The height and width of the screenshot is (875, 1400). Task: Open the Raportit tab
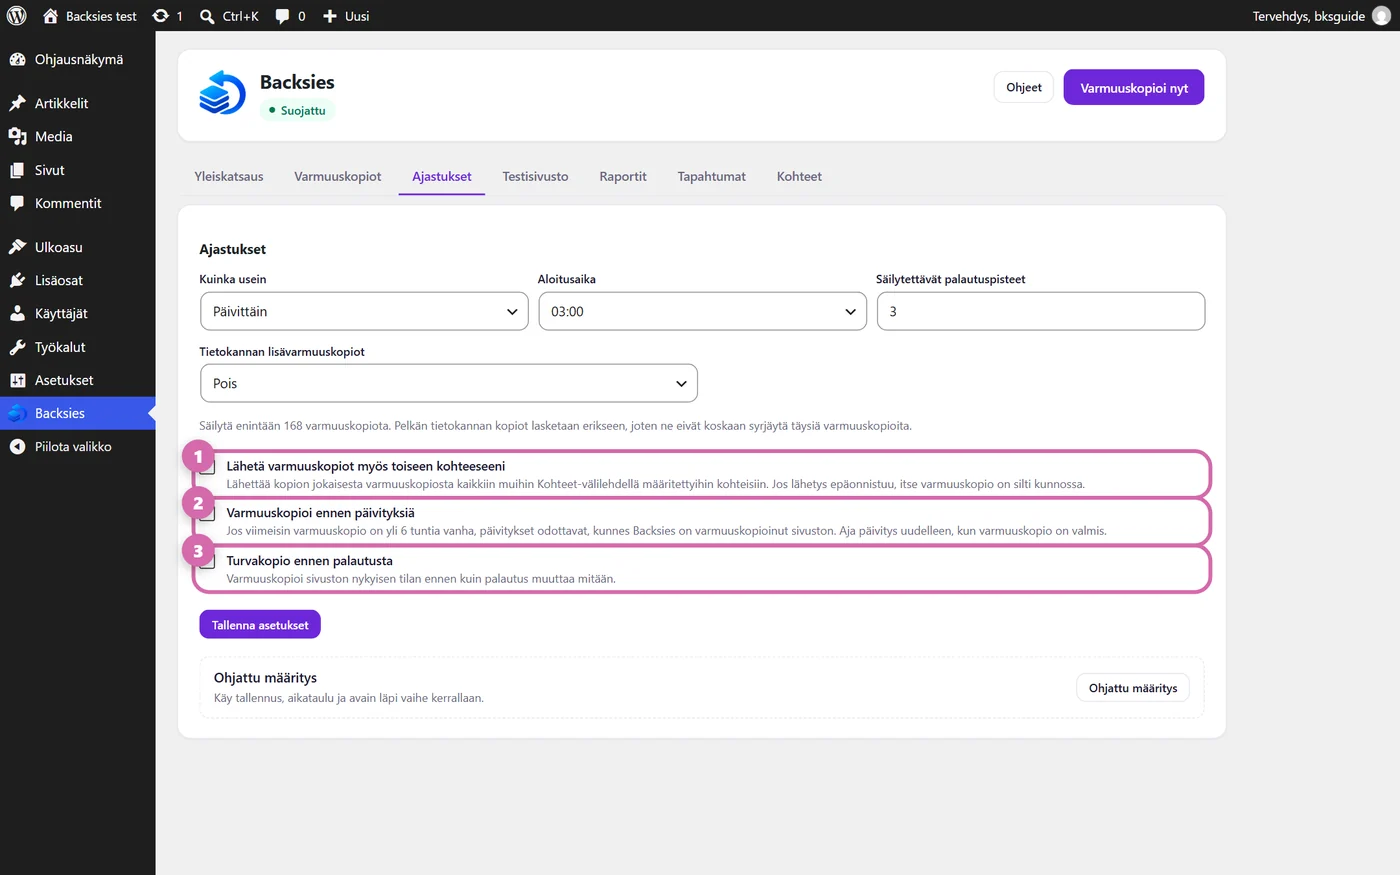(623, 176)
